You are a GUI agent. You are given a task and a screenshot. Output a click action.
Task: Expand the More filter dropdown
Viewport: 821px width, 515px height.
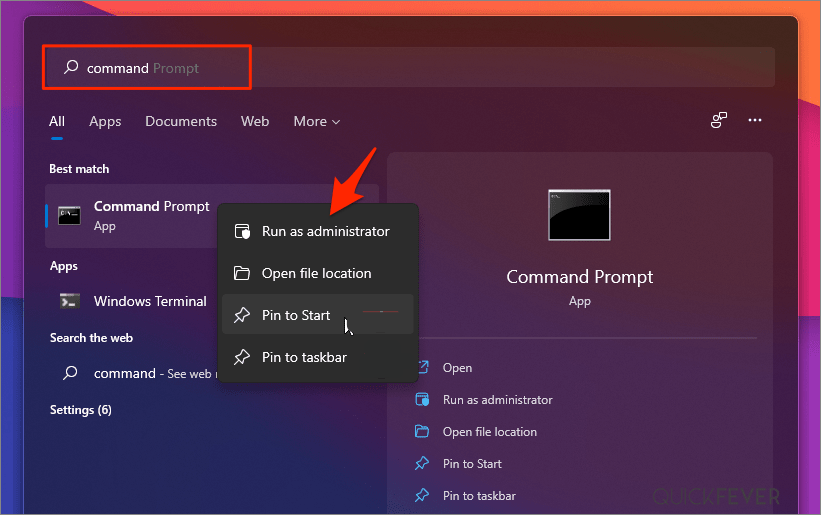(x=316, y=121)
